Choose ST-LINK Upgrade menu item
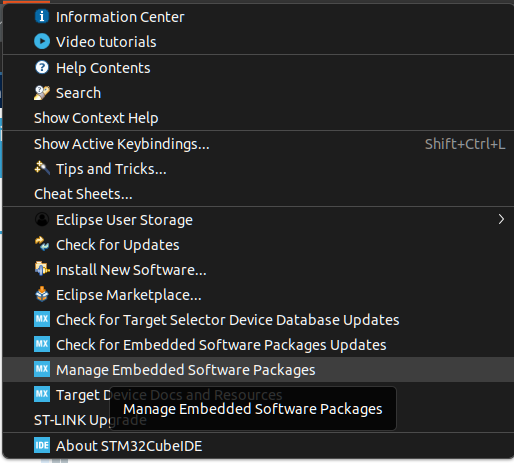Viewport: 514px width, 463px height. pyautogui.click(x=258, y=420)
